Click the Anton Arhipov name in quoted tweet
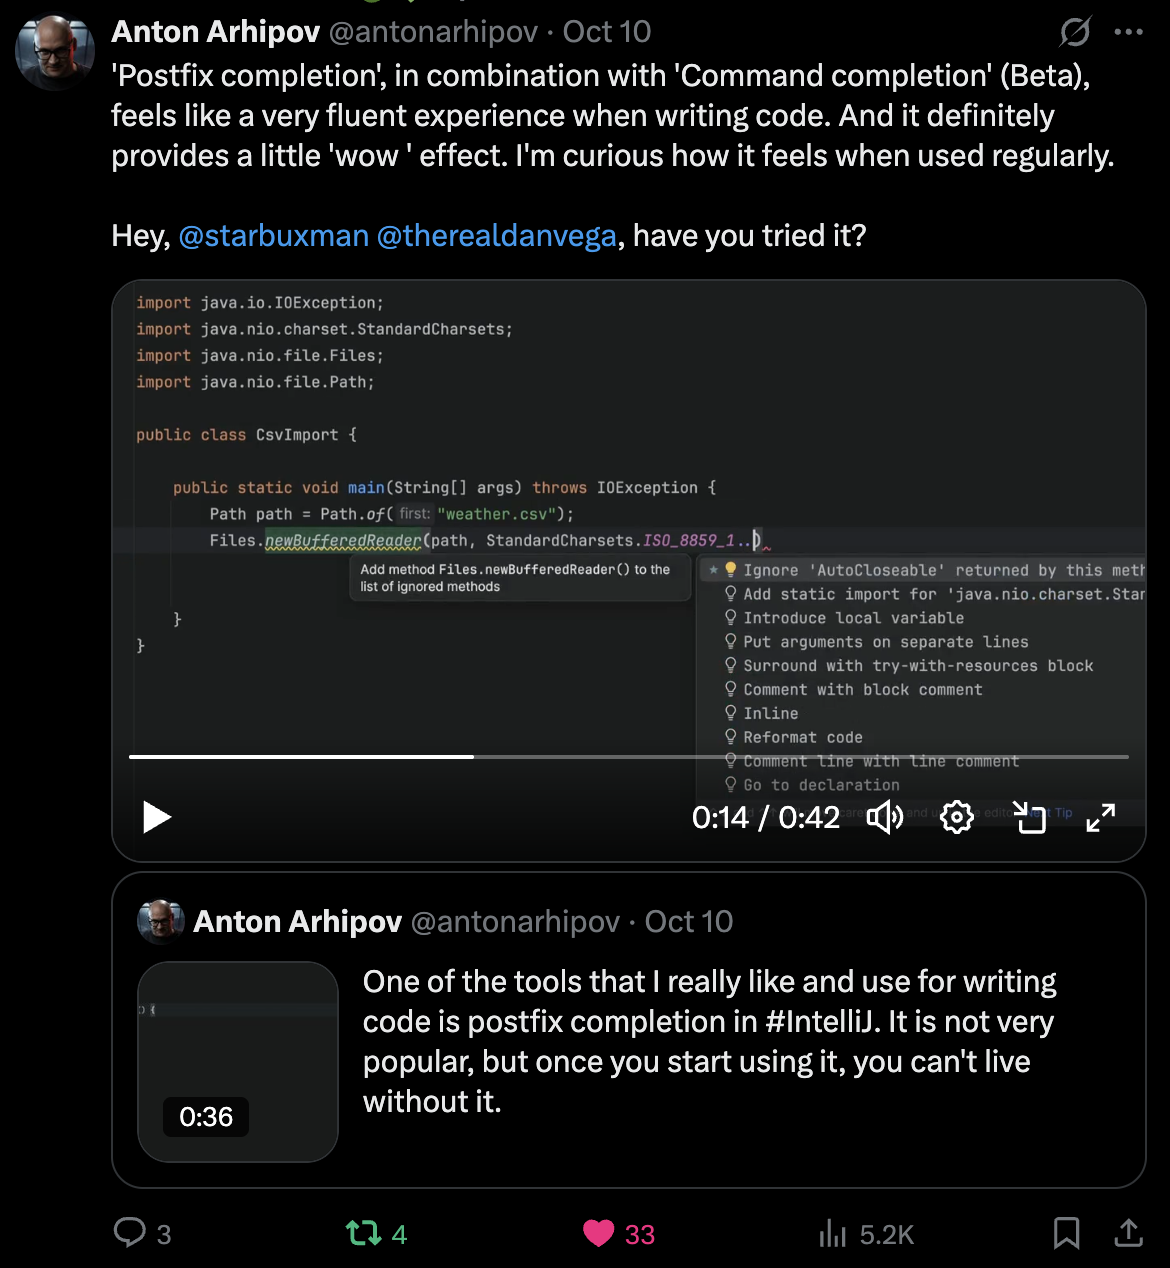1170x1268 pixels. click(297, 921)
